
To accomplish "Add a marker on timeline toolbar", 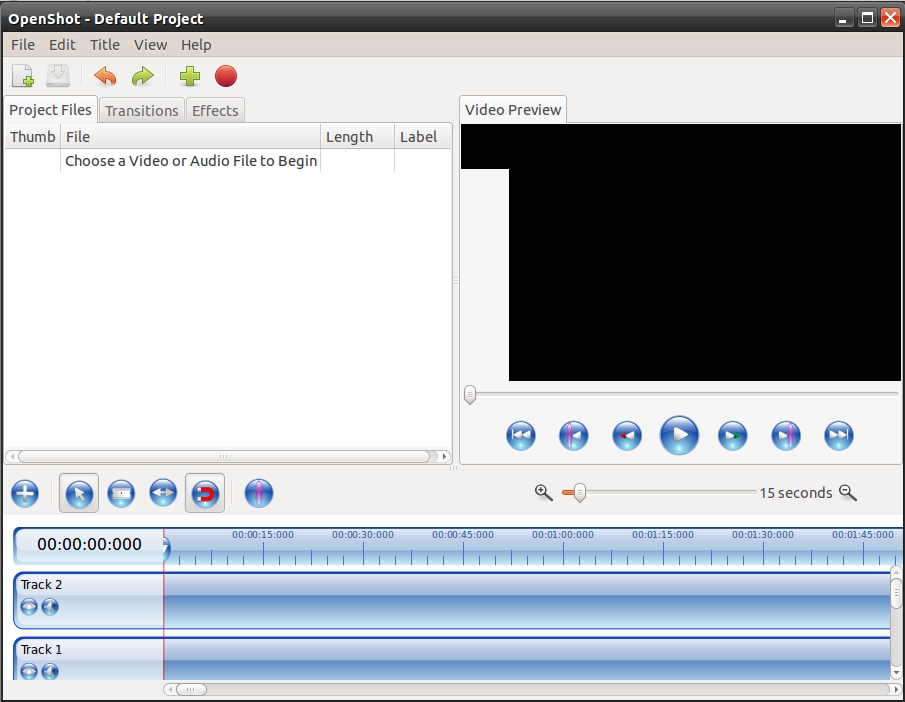I will (259, 494).
